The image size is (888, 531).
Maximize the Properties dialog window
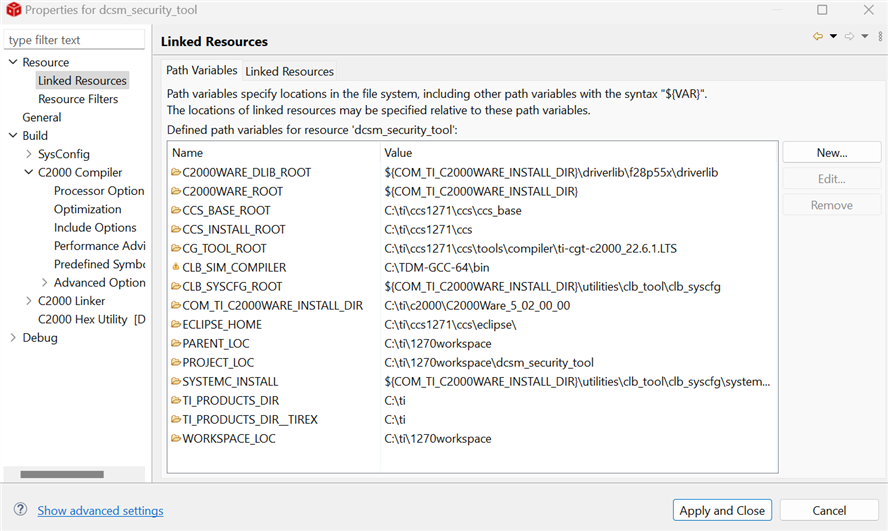(x=822, y=10)
